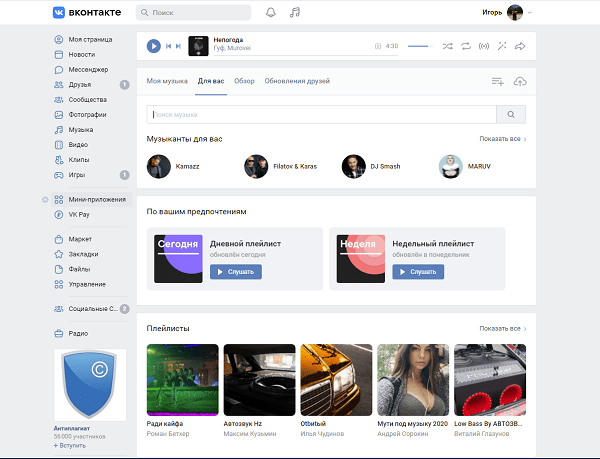Seek in the track progress bar
Viewport: 600px width, 459px height.
[305, 55]
